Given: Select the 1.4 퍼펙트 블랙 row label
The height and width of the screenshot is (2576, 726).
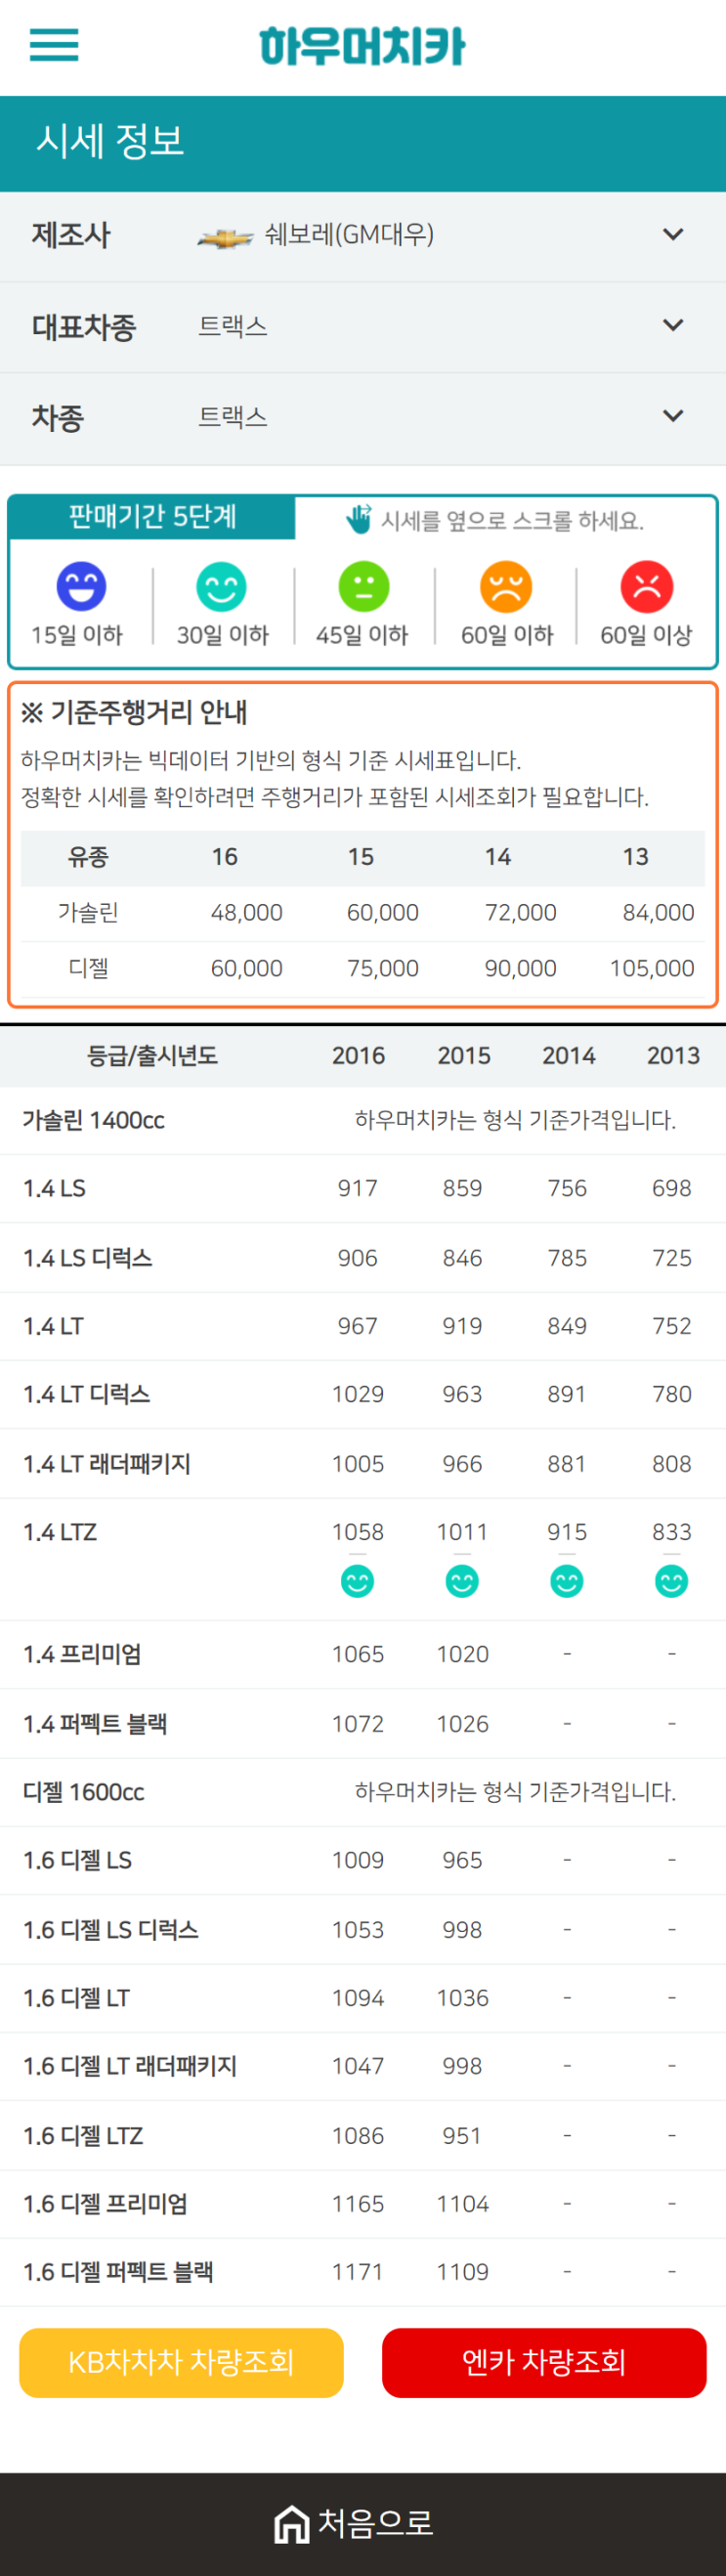Looking at the screenshot, I should tap(95, 1723).
